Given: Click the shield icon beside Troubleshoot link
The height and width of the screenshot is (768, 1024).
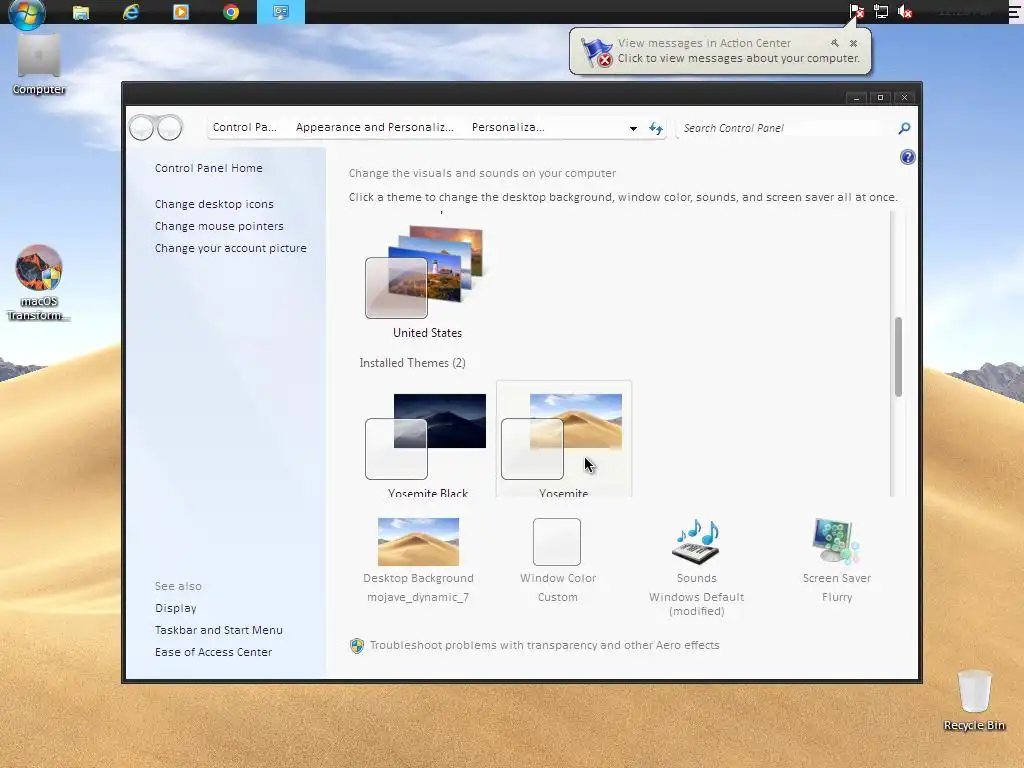Looking at the screenshot, I should pyautogui.click(x=357, y=645).
